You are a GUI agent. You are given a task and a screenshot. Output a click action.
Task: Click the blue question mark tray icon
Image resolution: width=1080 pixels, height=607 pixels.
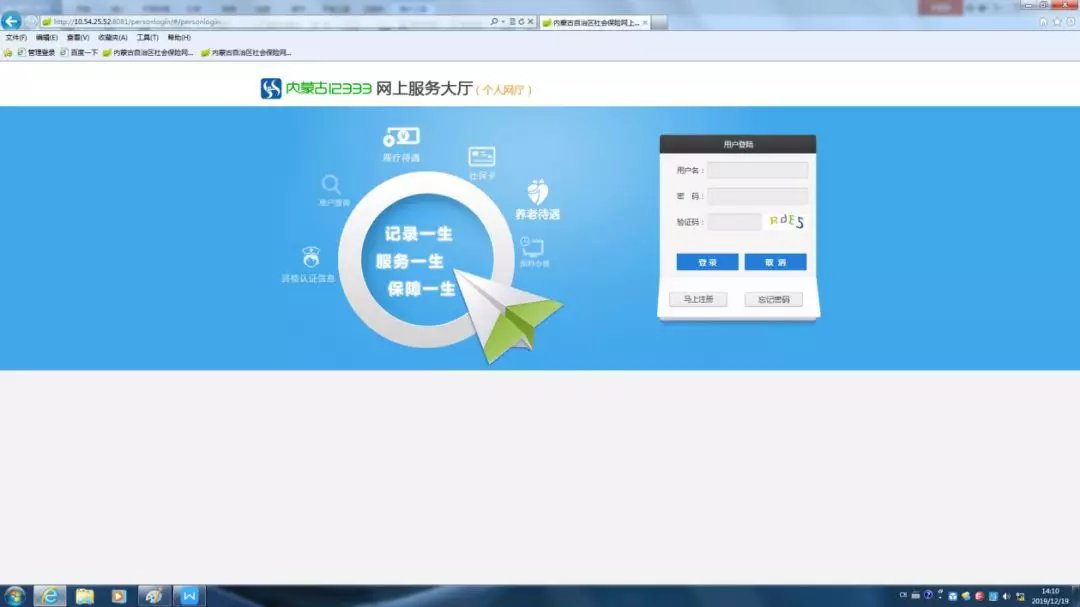point(928,595)
